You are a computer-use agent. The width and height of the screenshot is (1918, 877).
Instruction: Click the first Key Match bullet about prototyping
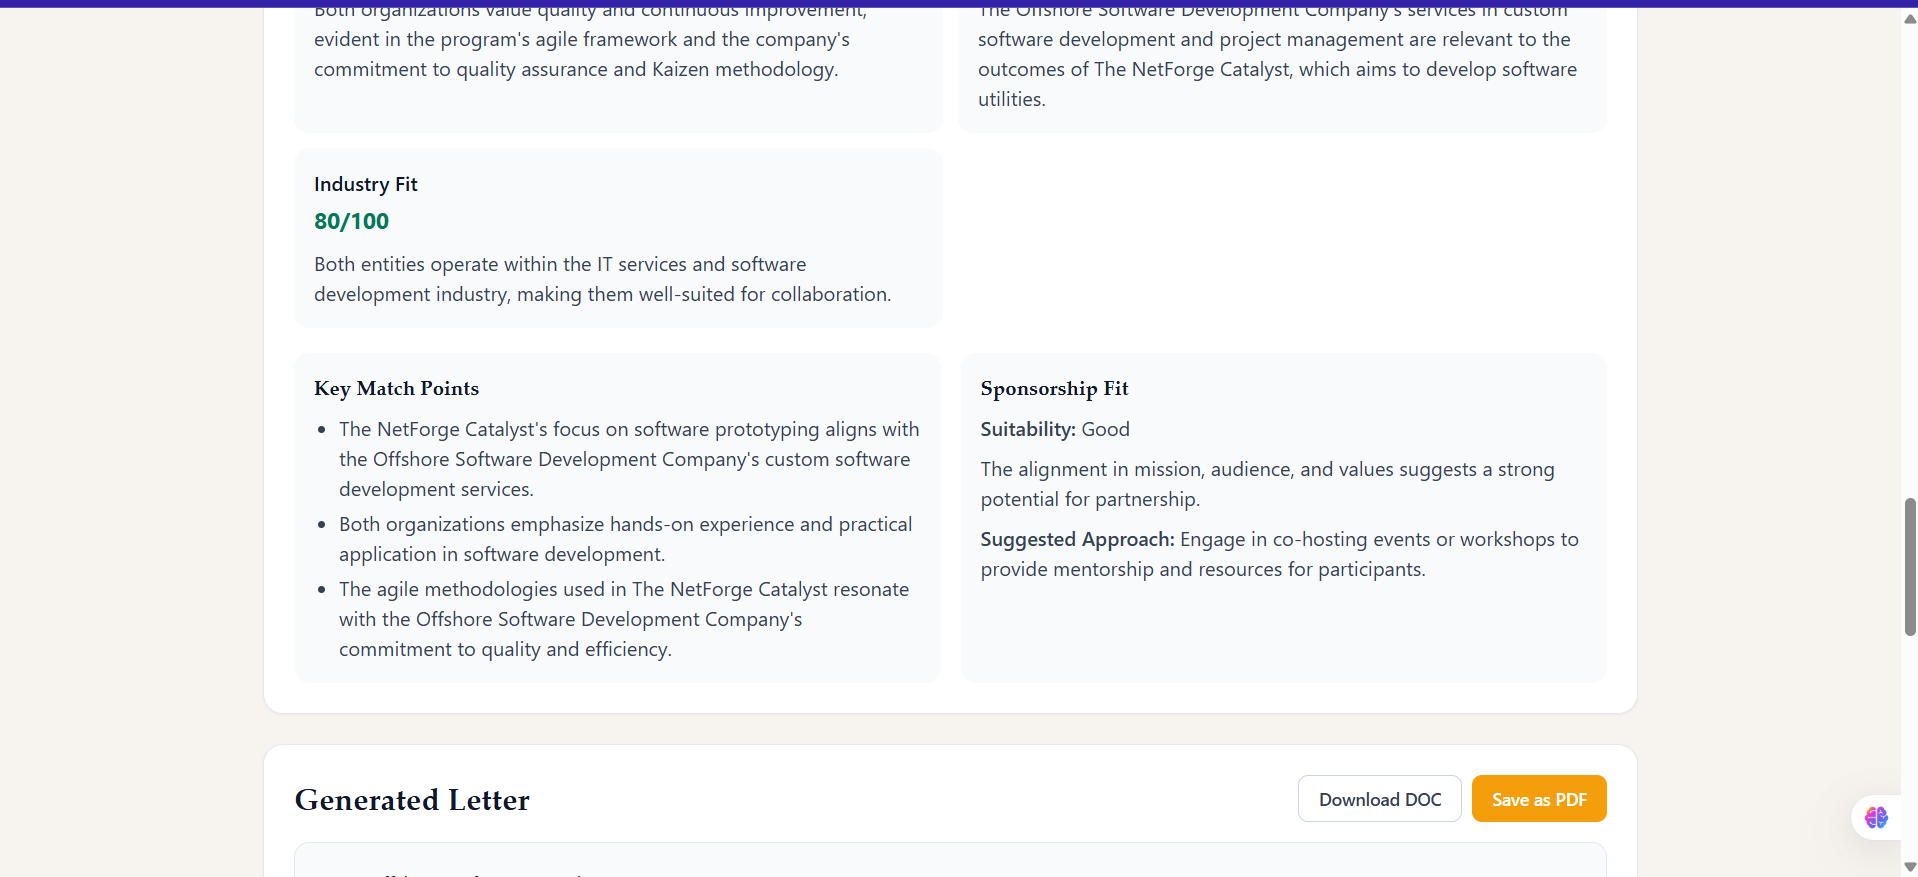point(629,459)
